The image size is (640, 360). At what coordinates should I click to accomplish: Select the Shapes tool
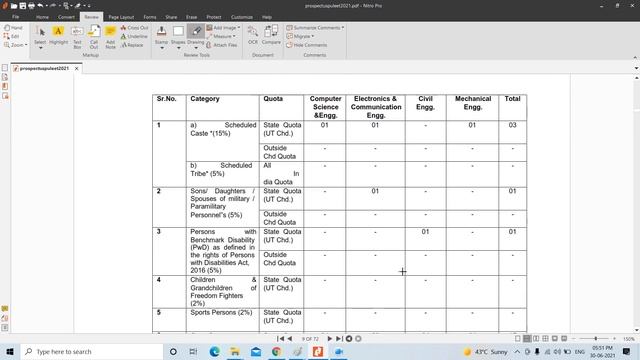178,34
